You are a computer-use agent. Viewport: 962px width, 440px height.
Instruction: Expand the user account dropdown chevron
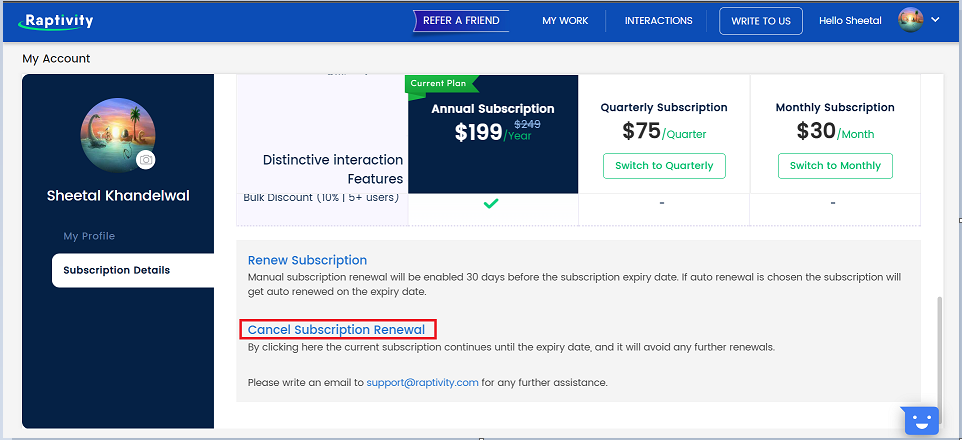[x=935, y=20]
